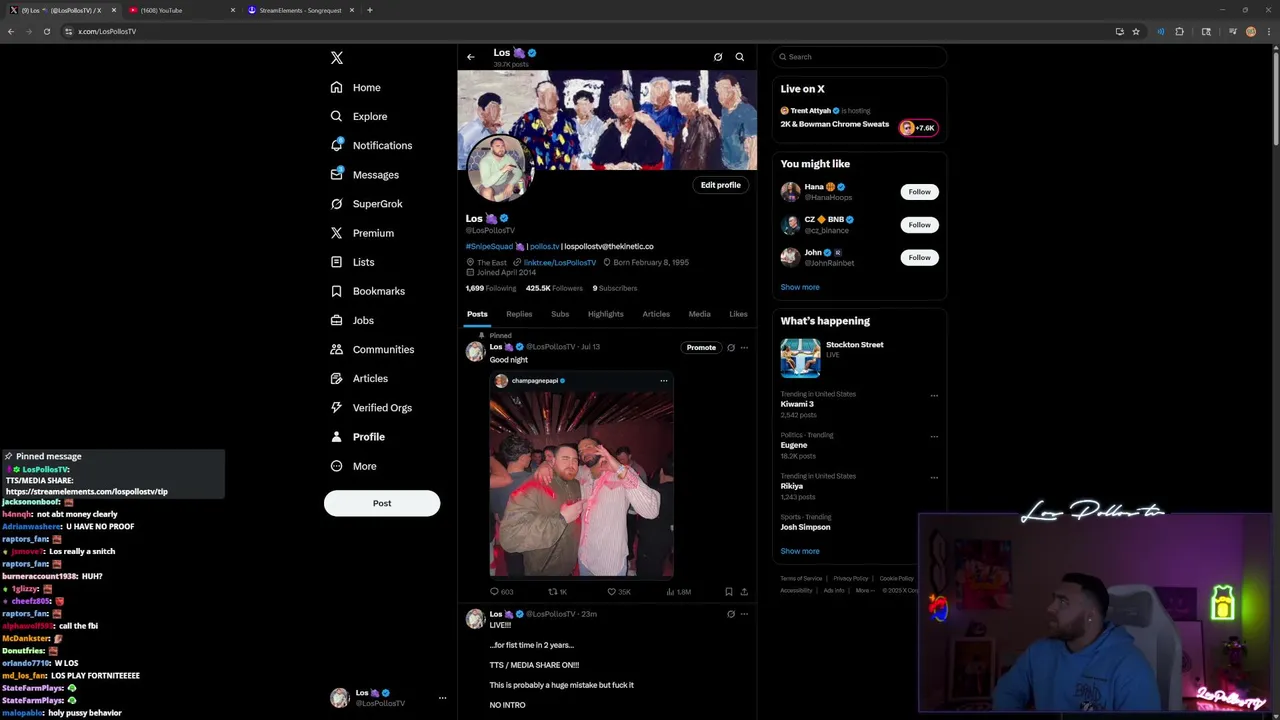View the 425.5K Followers list

(x=554, y=288)
